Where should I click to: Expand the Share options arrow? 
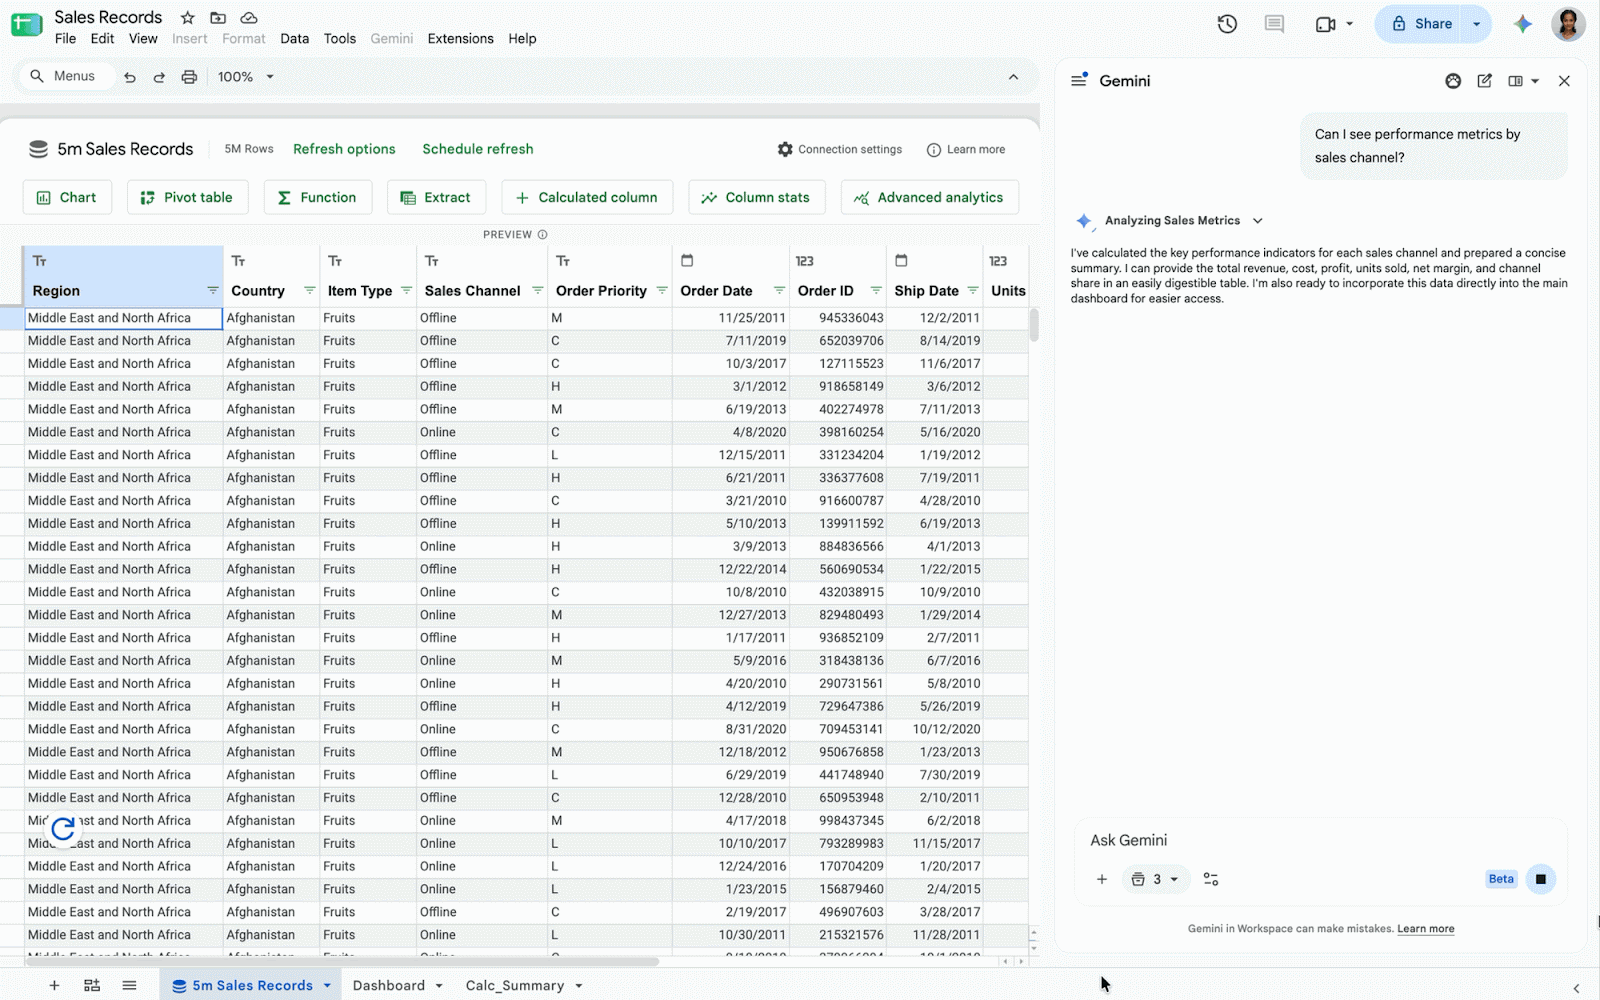point(1477,24)
